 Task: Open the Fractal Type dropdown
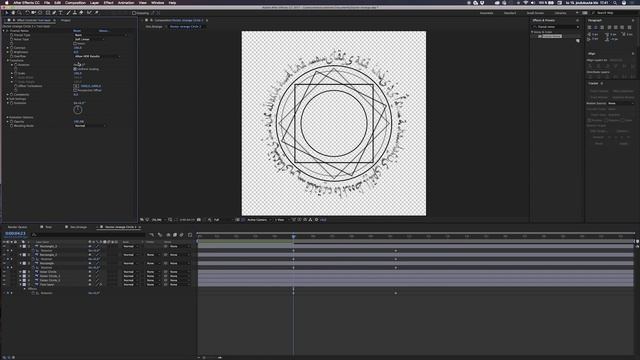(100, 35)
